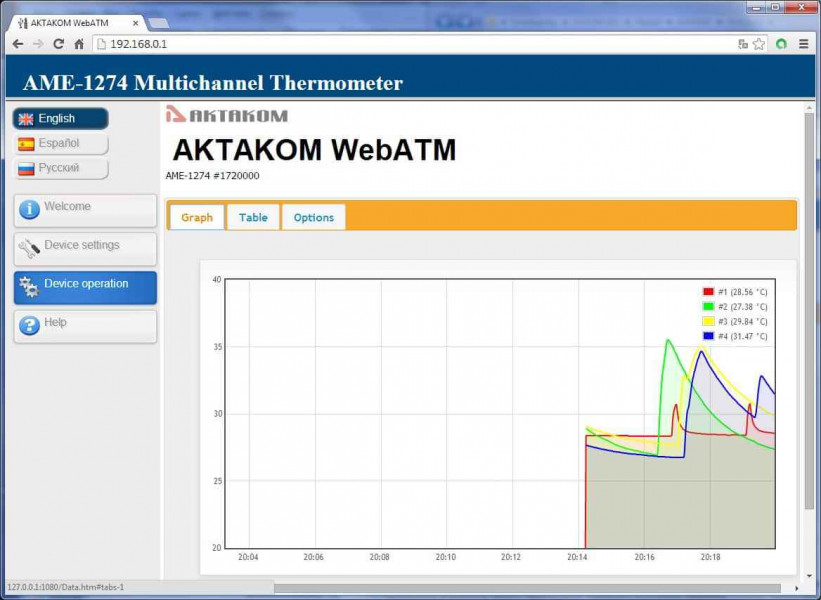Click the blue info icon beside Welcome
Image resolution: width=821 pixels, height=600 pixels.
(x=29, y=209)
